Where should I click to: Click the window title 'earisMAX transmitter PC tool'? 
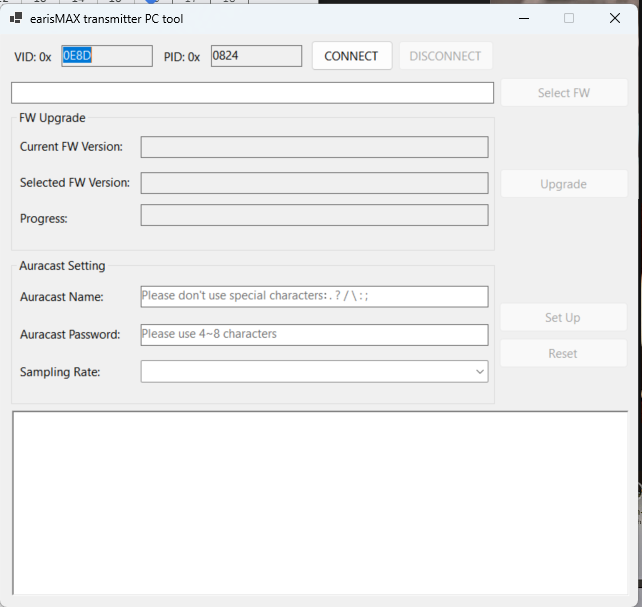106,19
